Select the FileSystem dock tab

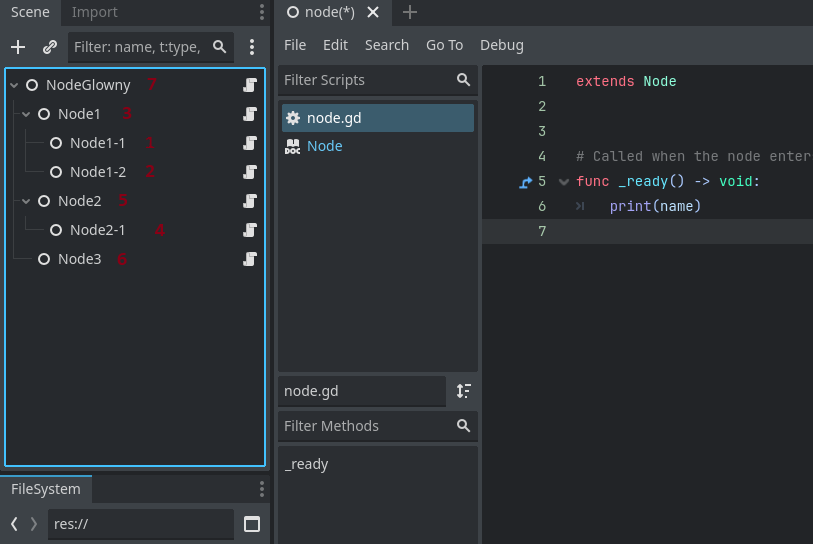(46, 489)
